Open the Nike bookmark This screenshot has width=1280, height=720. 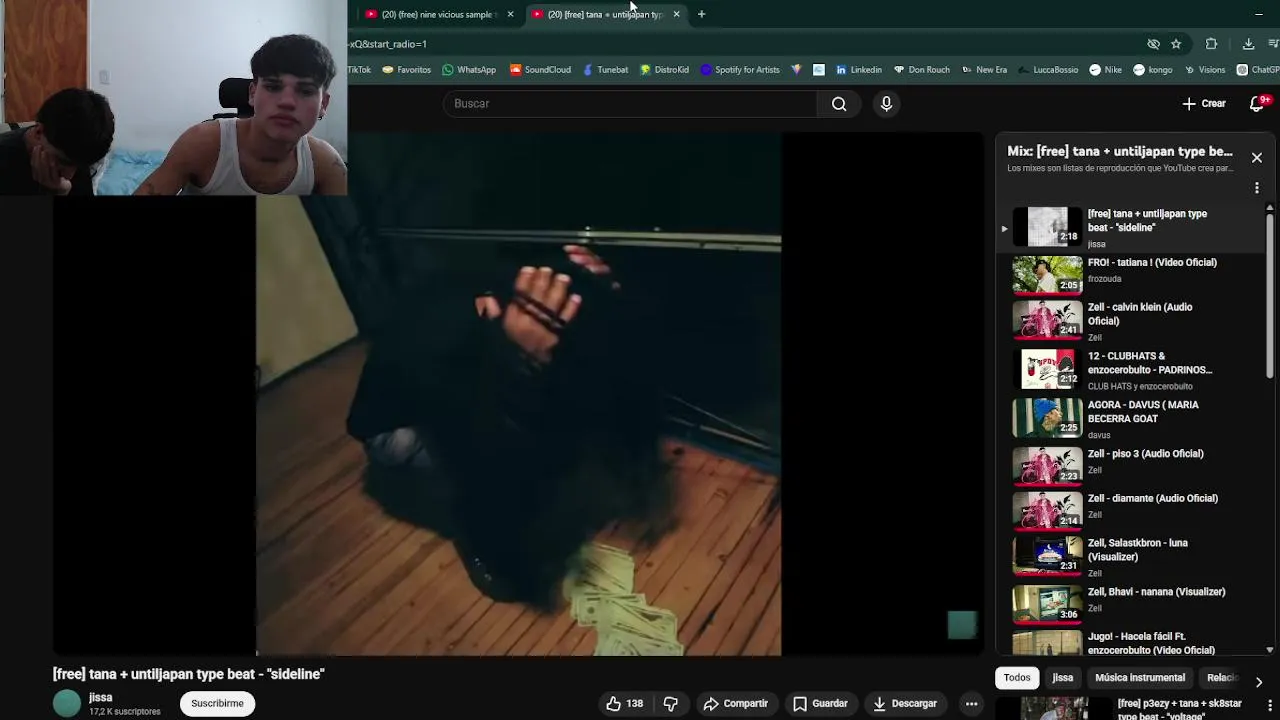pos(1105,70)
